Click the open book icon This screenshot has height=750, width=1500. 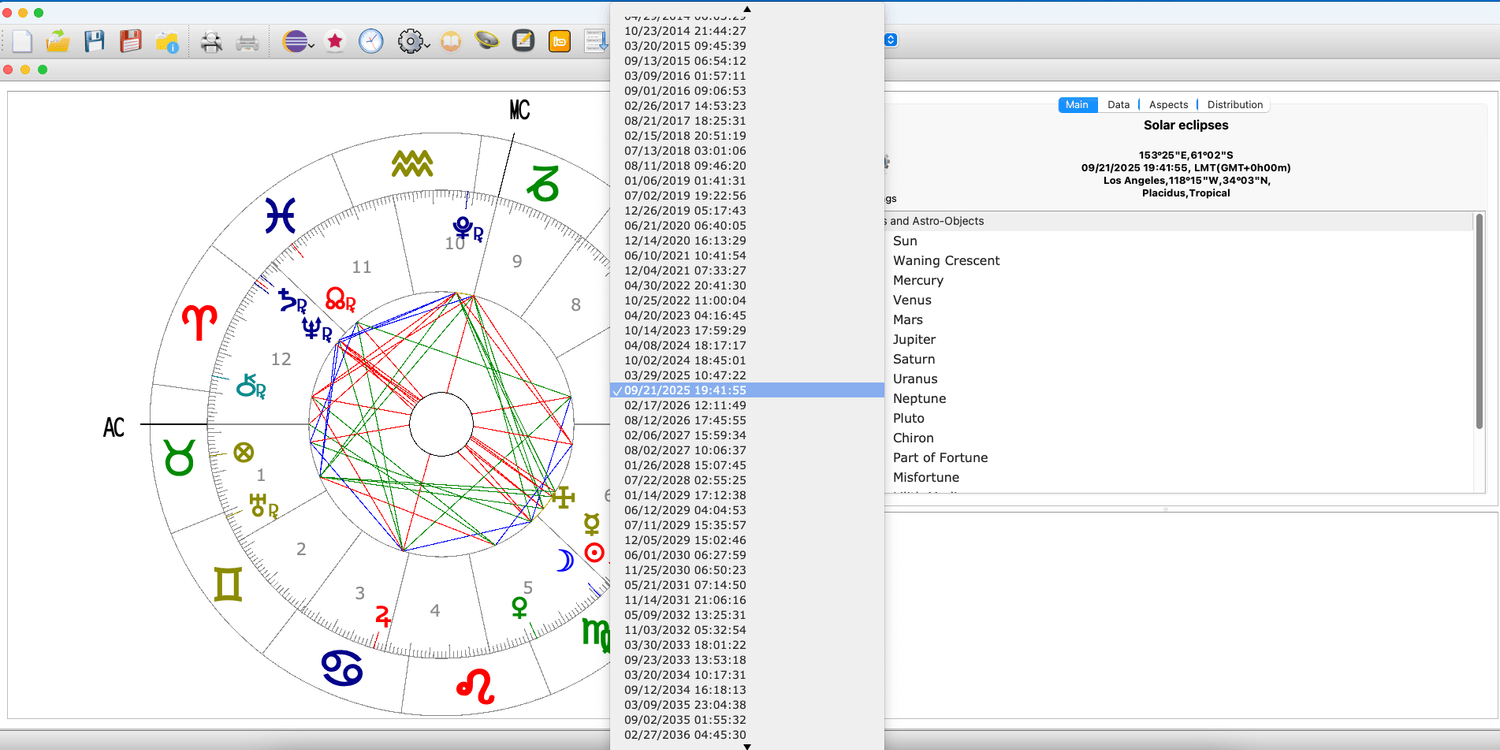pos(451,41)
